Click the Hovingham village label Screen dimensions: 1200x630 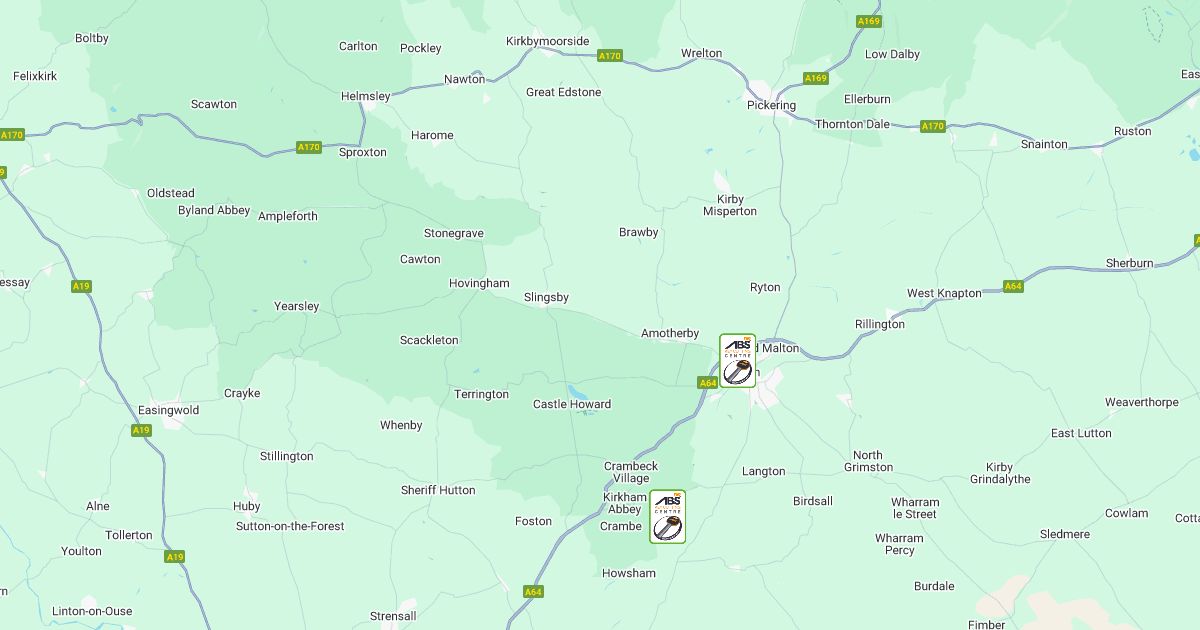click(479, 283)
